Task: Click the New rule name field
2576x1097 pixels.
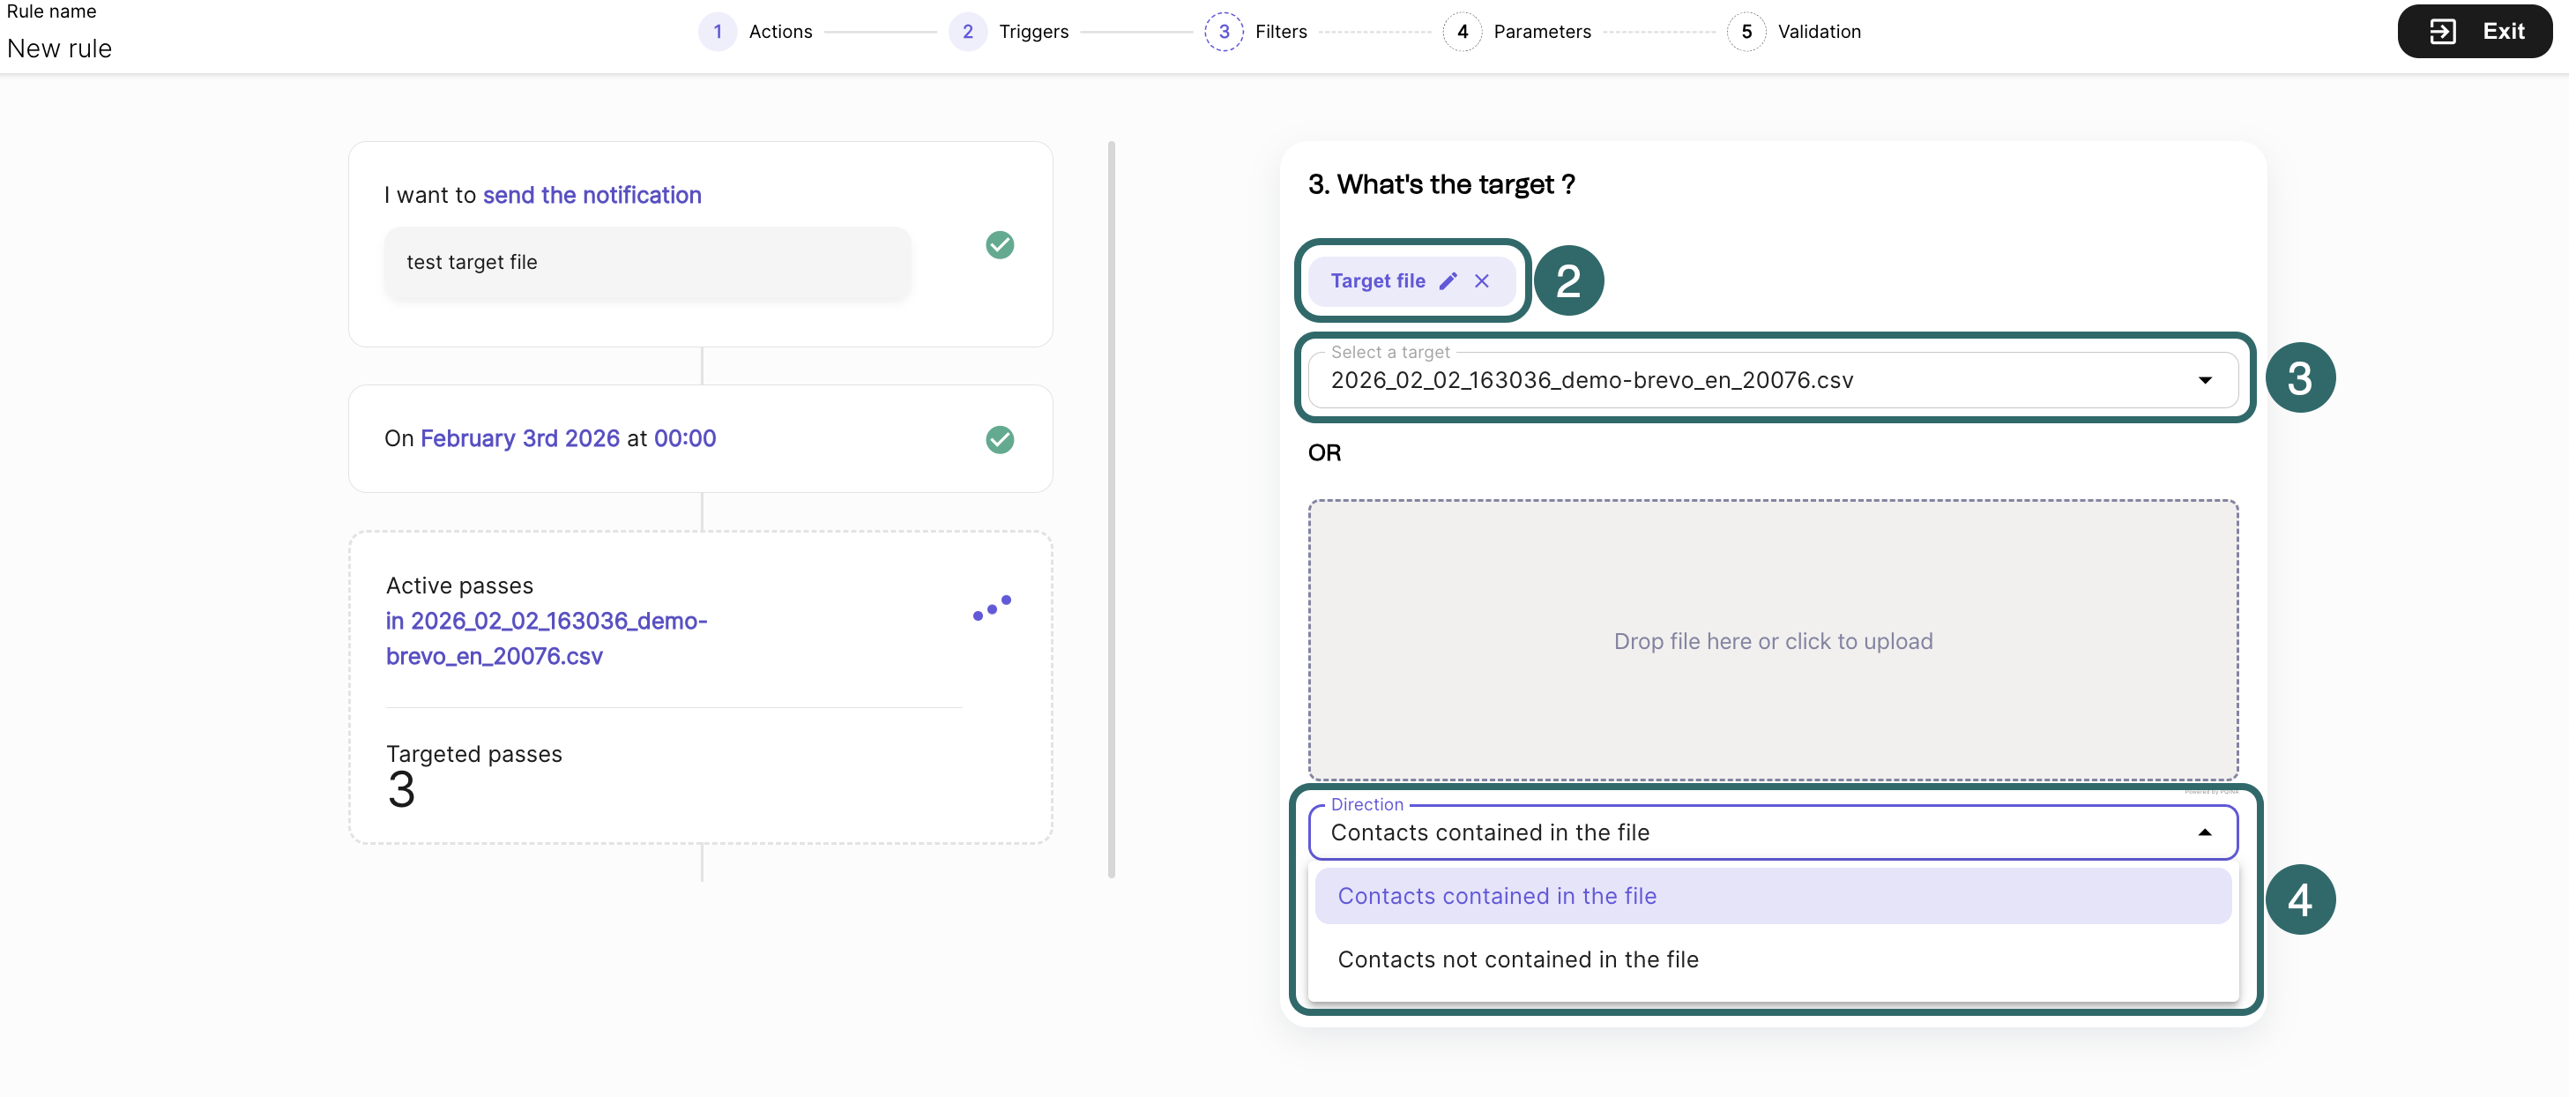Action: pos(60,48)
